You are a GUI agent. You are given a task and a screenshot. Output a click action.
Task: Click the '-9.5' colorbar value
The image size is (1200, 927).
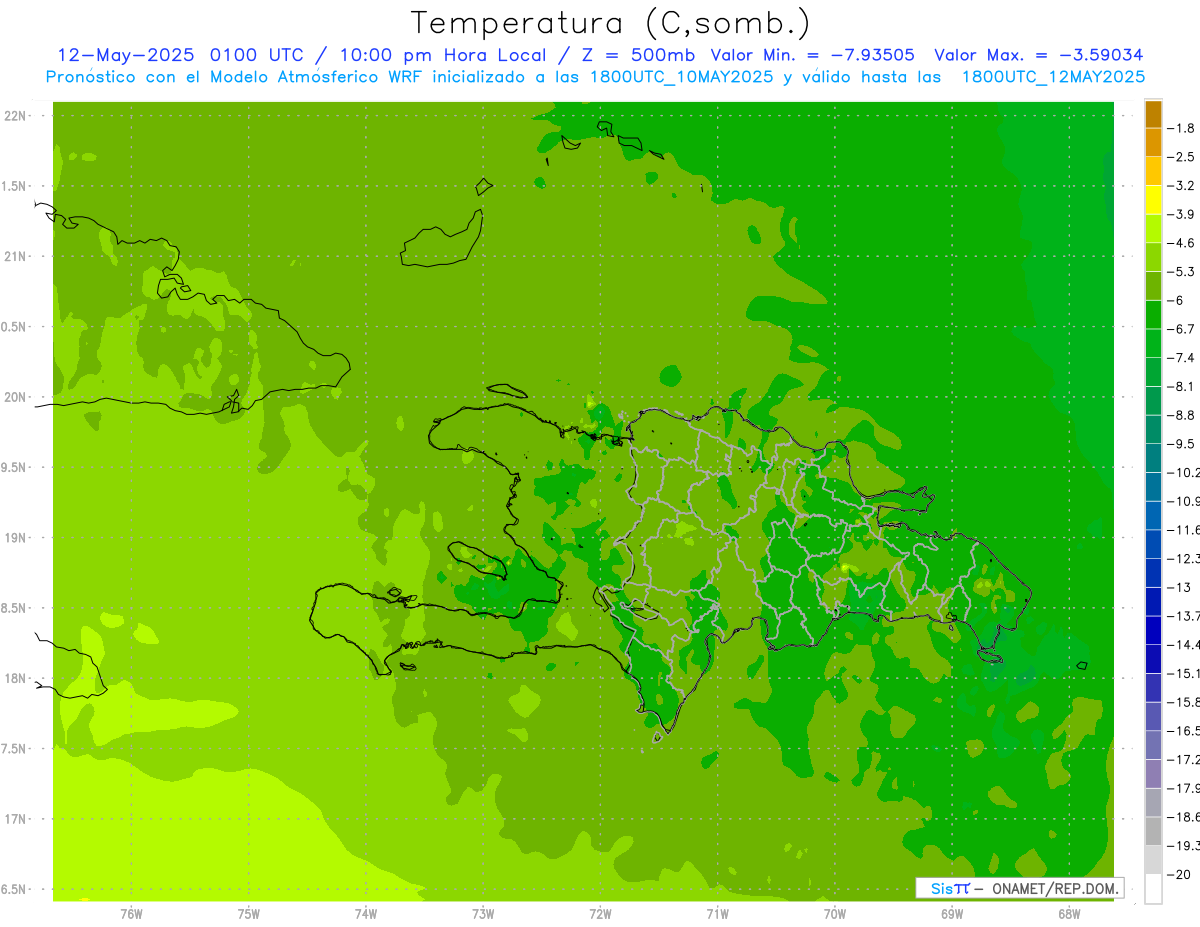pyautogui.click(x=1181, y=443)
